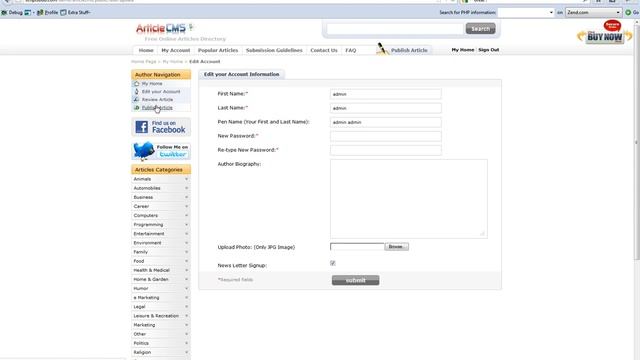
Task: Click the site search input box
Action: 395,29
